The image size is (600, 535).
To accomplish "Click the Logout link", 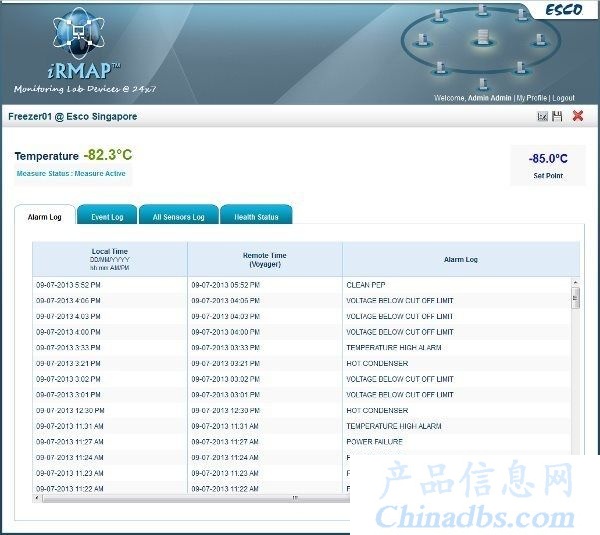I will tap(563, 98).
